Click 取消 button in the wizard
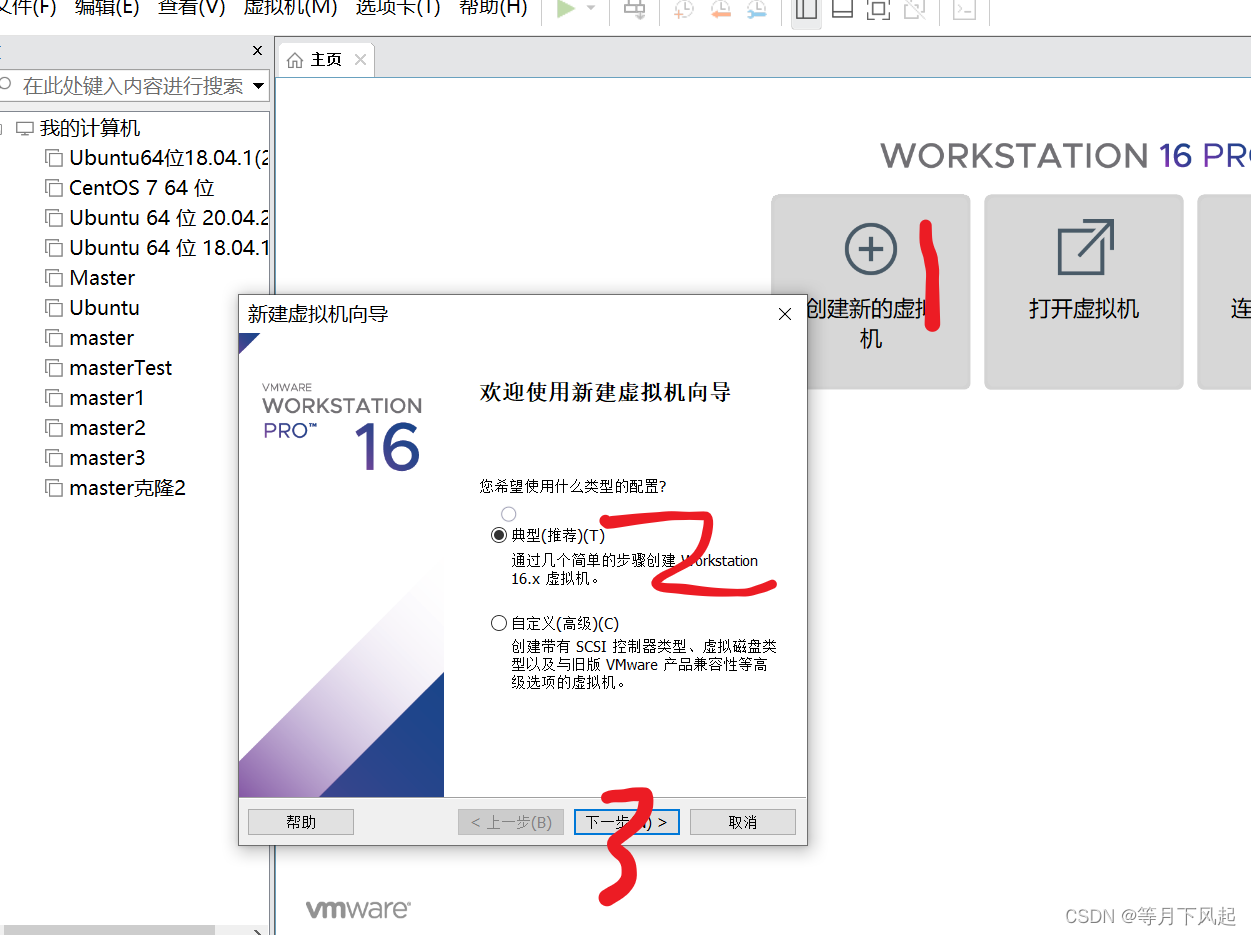 (x=743, y=822)
